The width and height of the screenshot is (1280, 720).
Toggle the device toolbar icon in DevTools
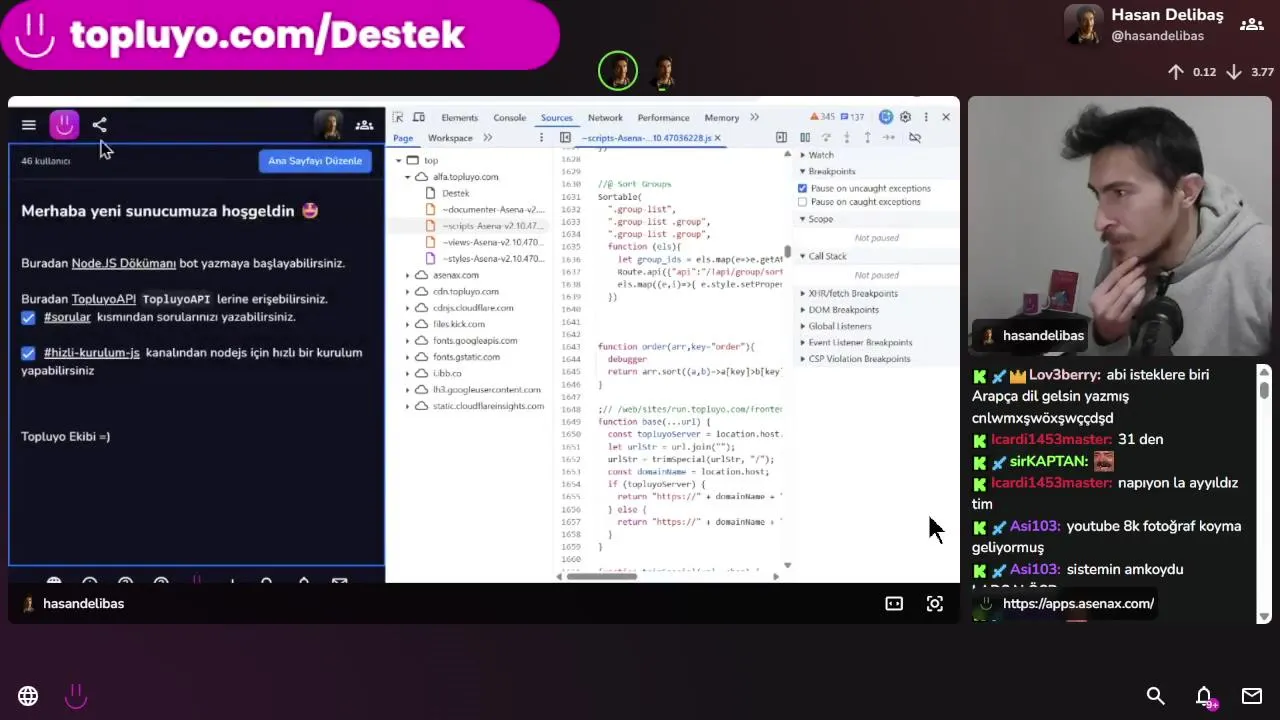click(x=419, y=117)
